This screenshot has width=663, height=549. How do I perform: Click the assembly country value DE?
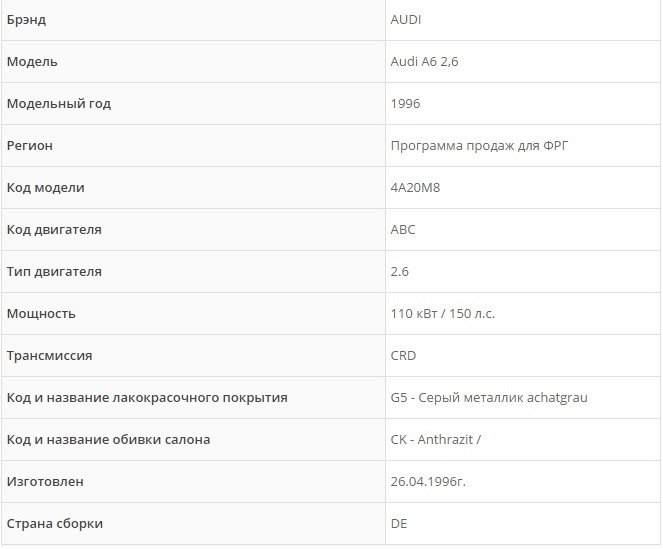pyautogui.click(x=399, y=524)
